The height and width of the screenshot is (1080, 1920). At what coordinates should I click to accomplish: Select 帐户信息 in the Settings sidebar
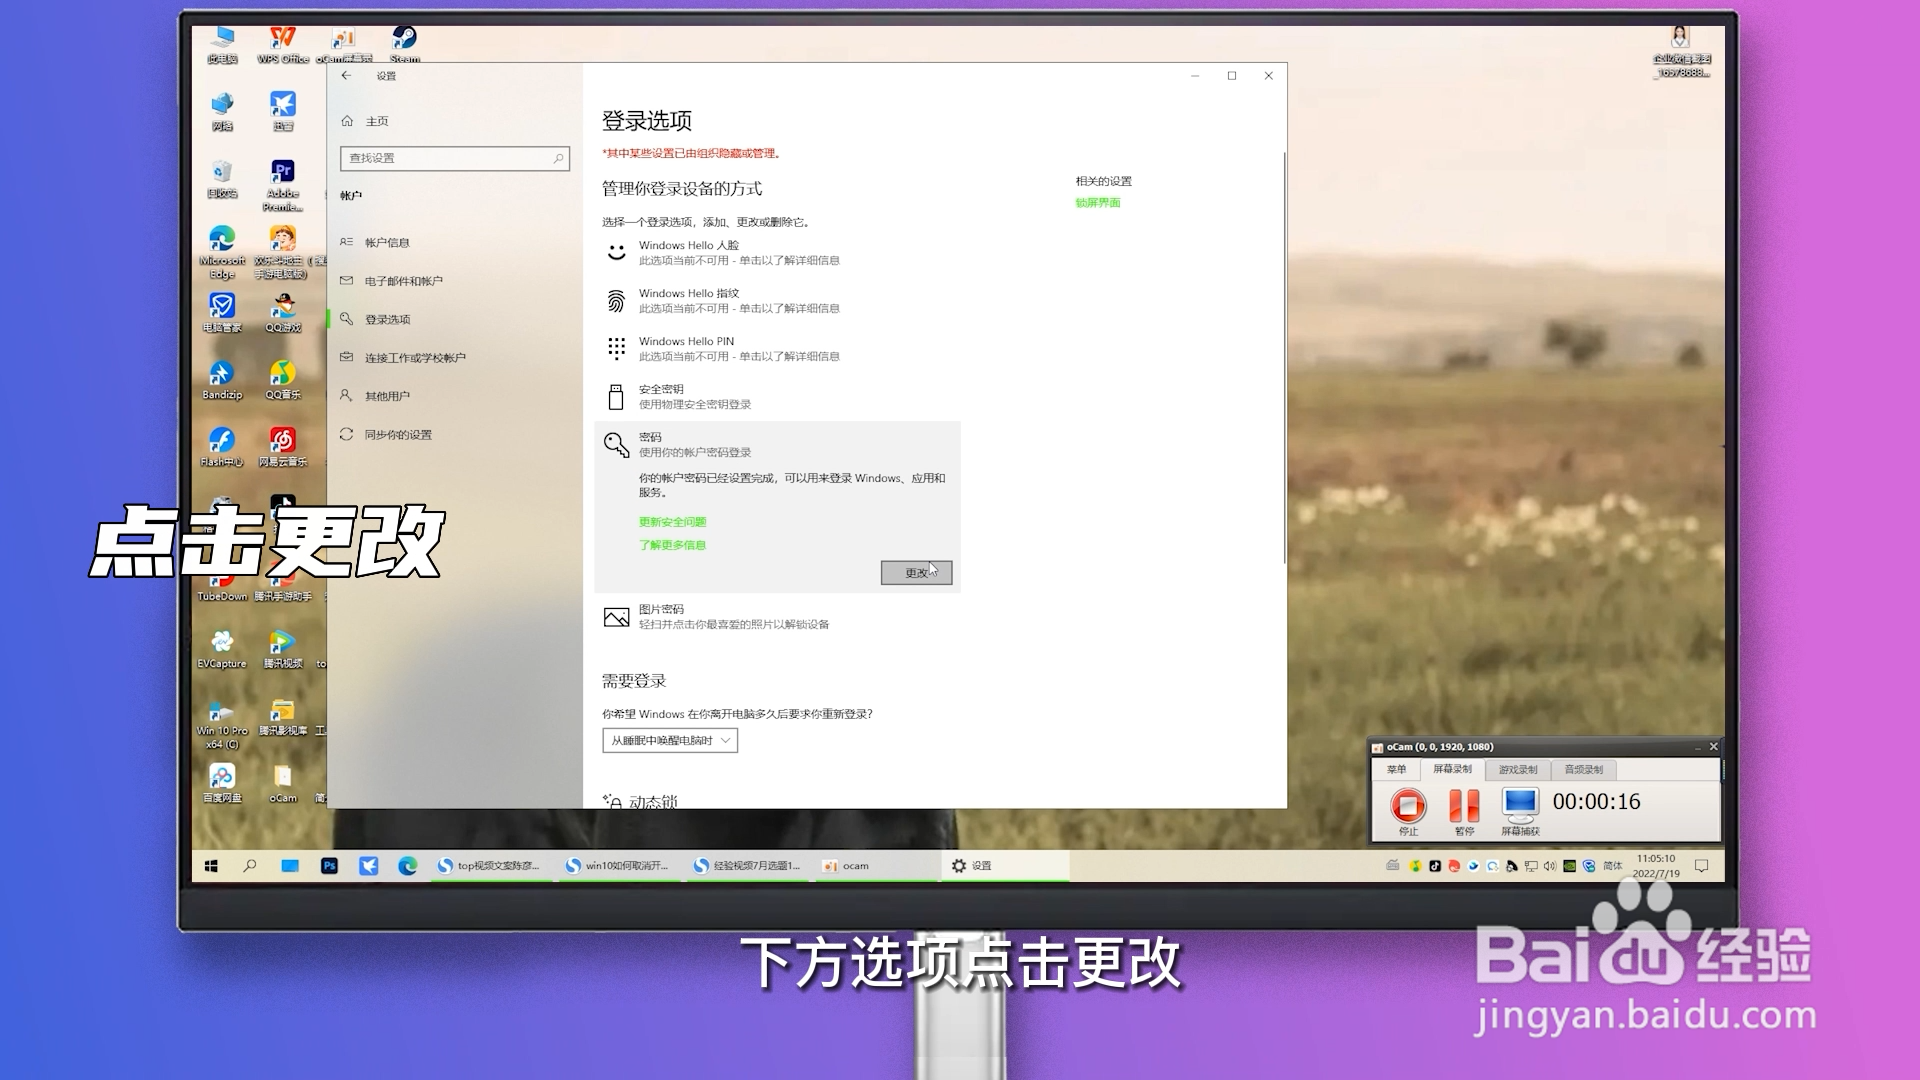click(x=385, y=242)
